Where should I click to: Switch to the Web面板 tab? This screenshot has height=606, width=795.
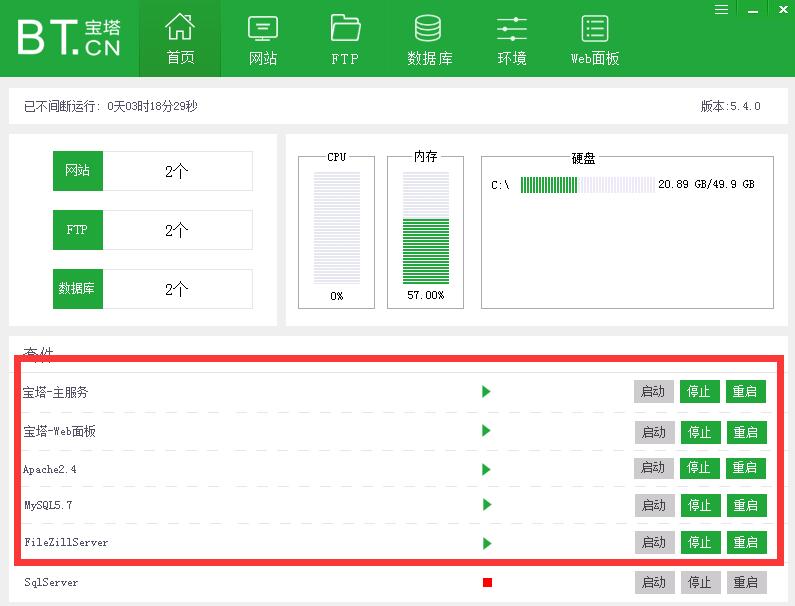click(x=594, y=39)
